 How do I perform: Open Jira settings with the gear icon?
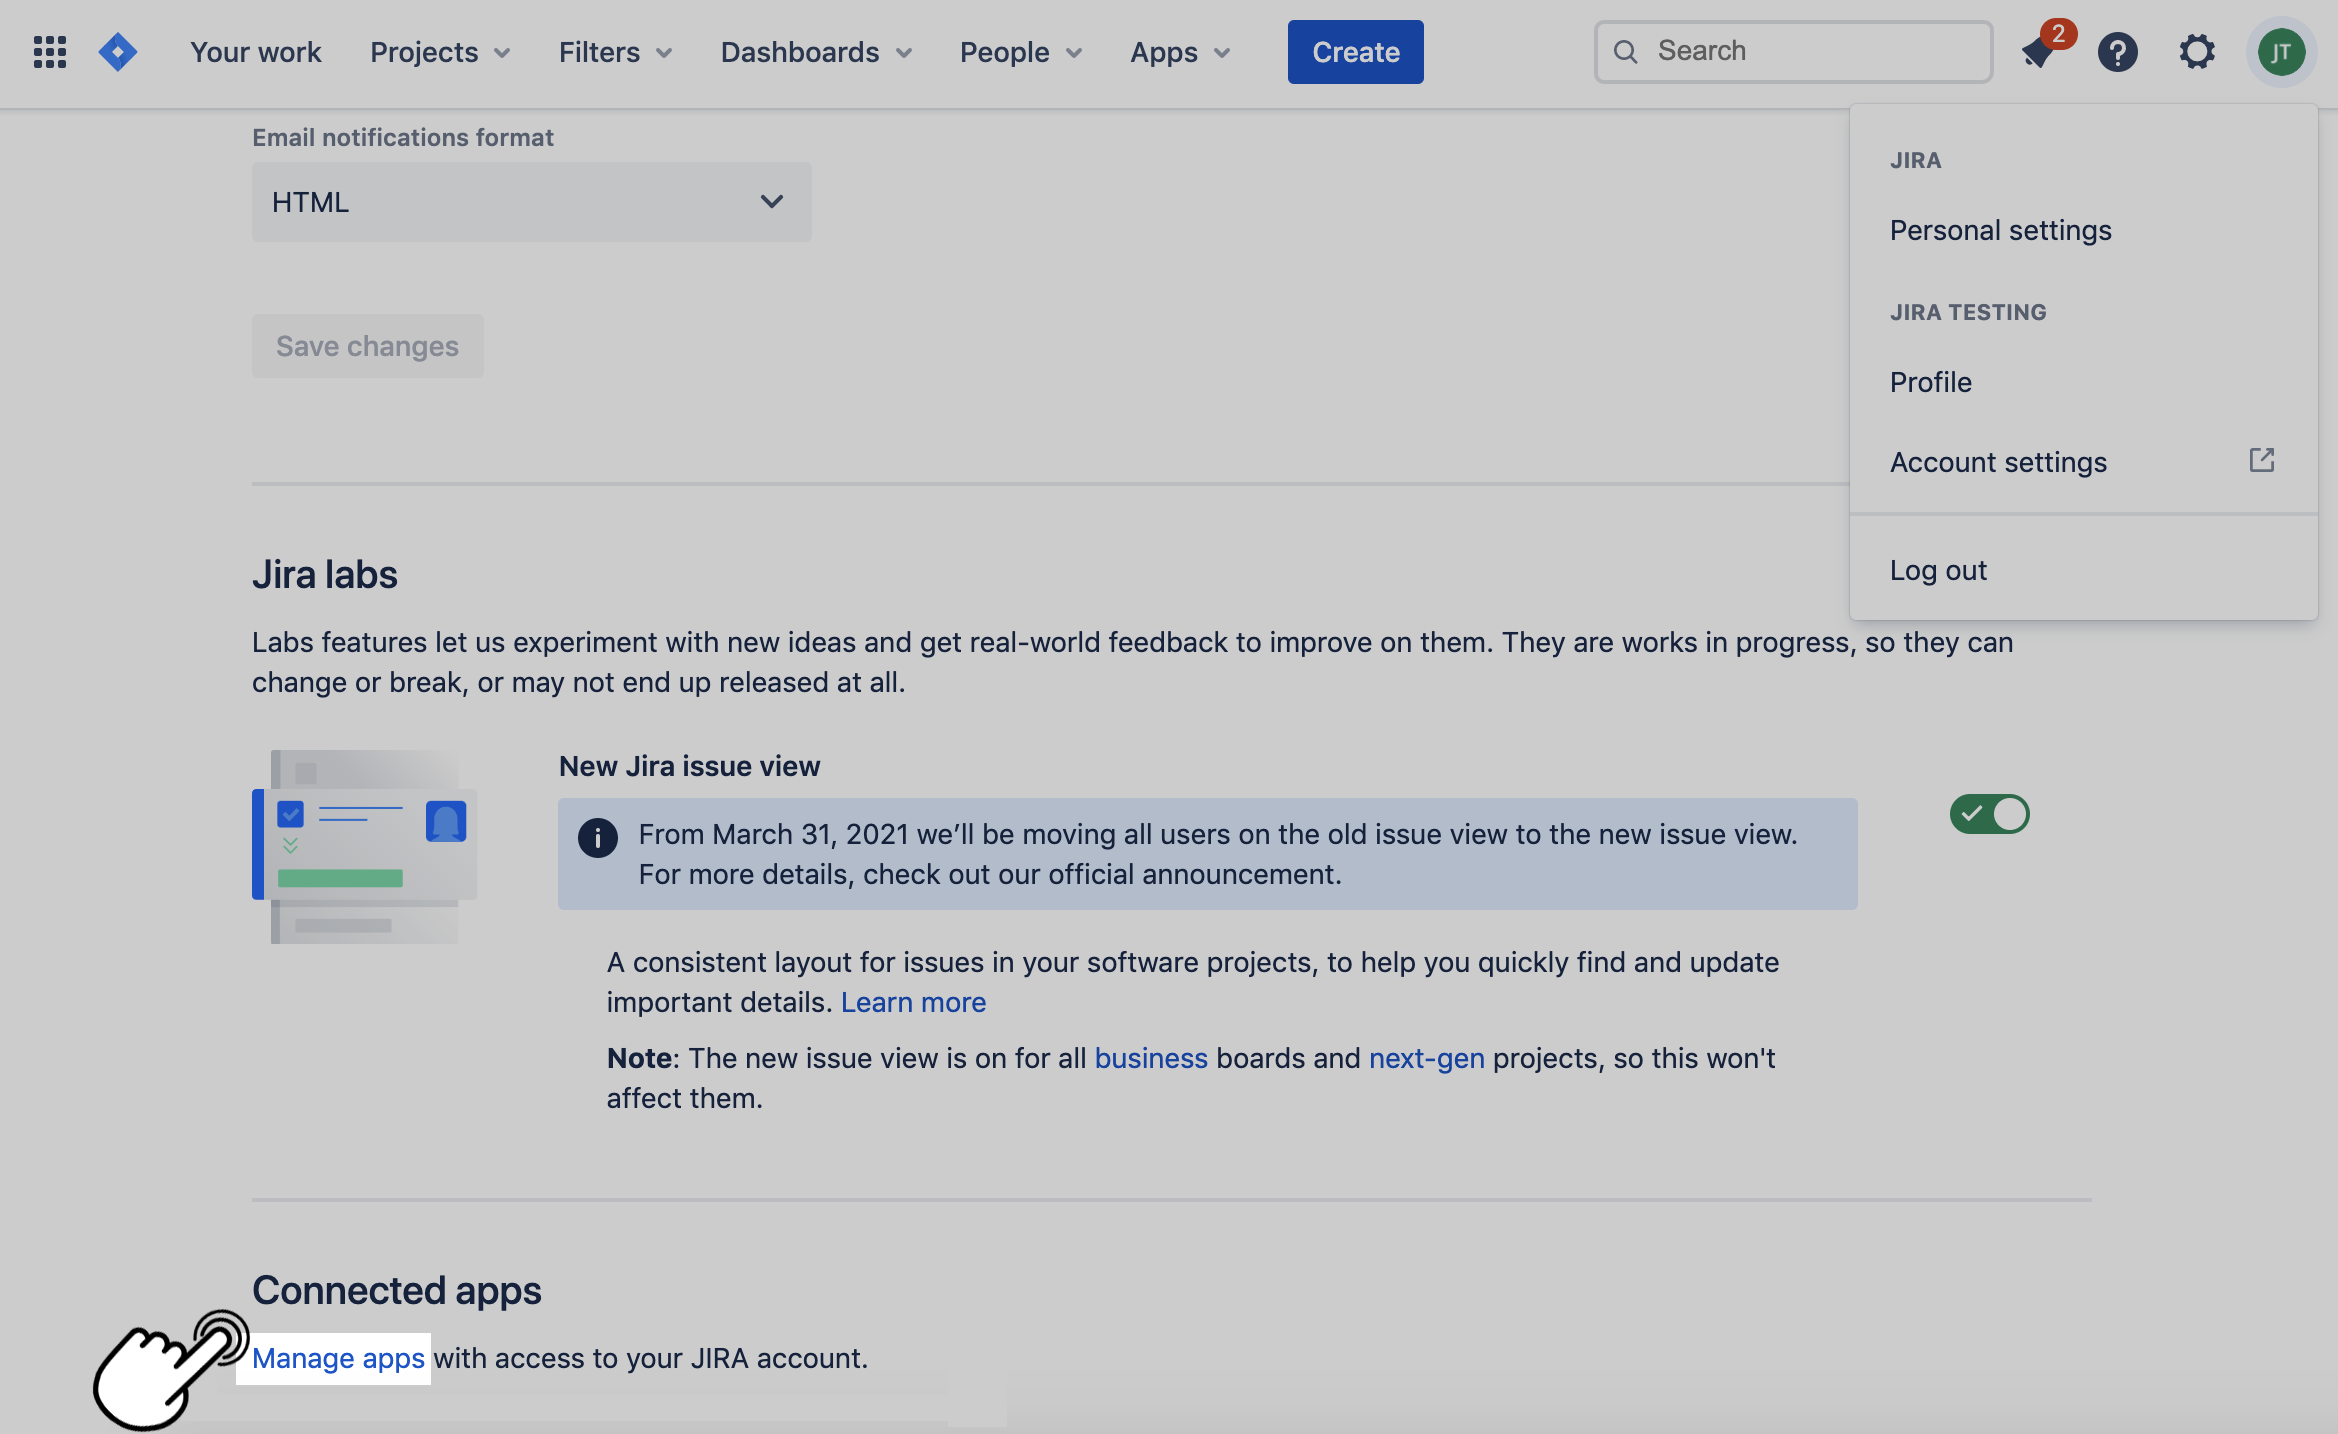tap(2197, 52)
